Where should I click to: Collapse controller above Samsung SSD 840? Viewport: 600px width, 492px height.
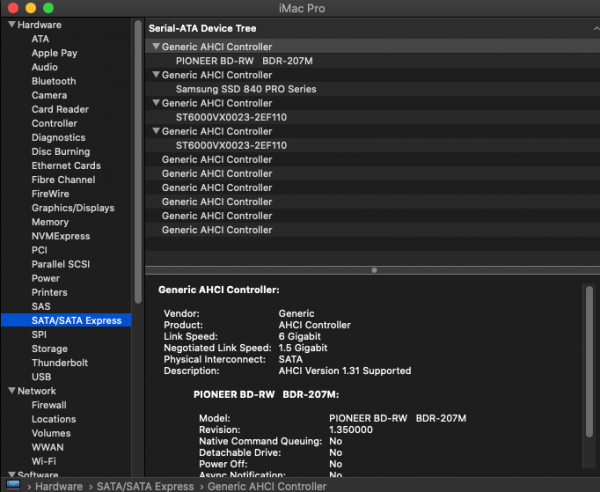click(x=156, y=75)
